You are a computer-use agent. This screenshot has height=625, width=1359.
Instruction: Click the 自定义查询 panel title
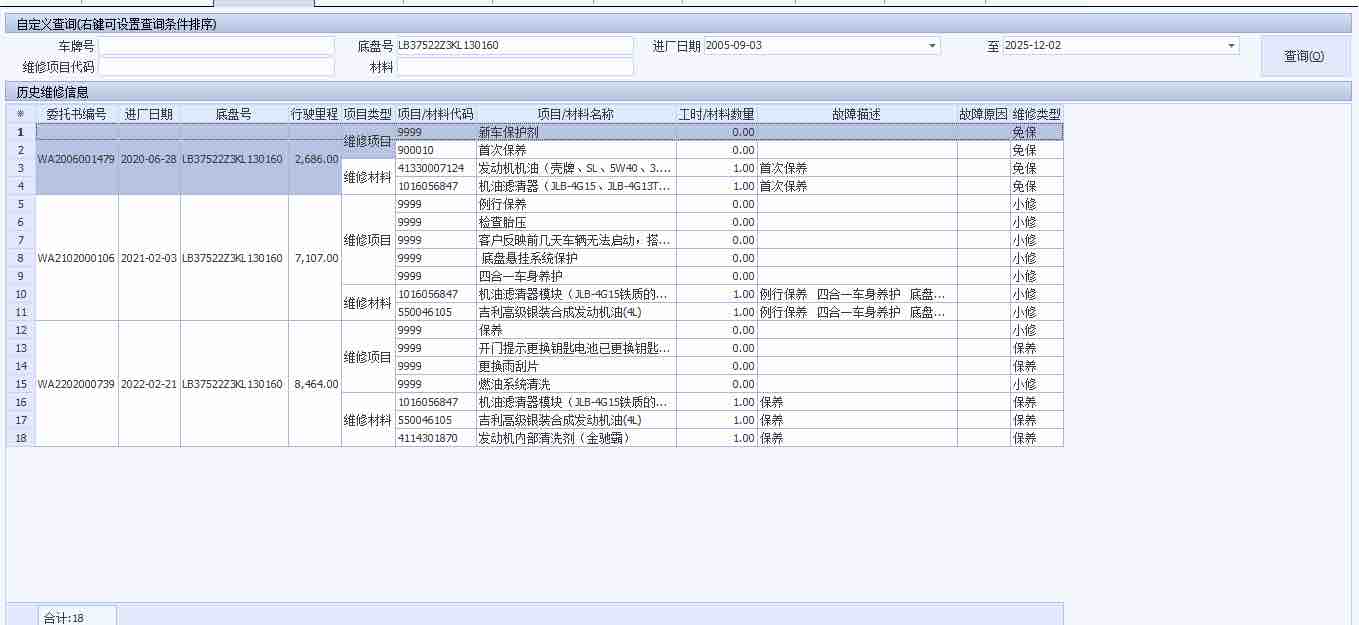[x=116, y=24]
